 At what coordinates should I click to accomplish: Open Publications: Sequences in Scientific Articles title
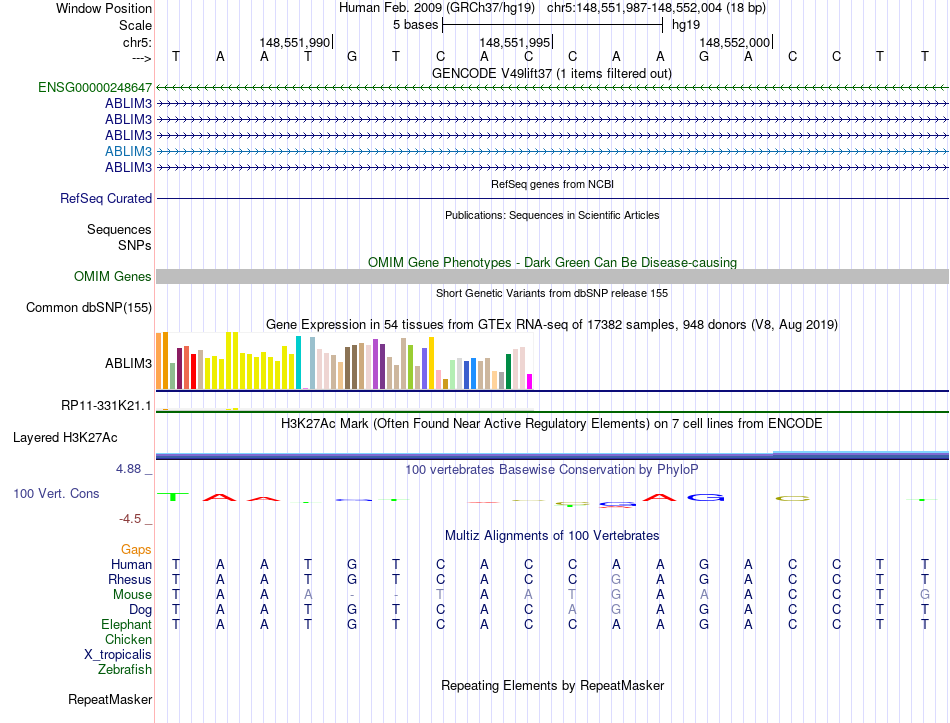point(552,215)
